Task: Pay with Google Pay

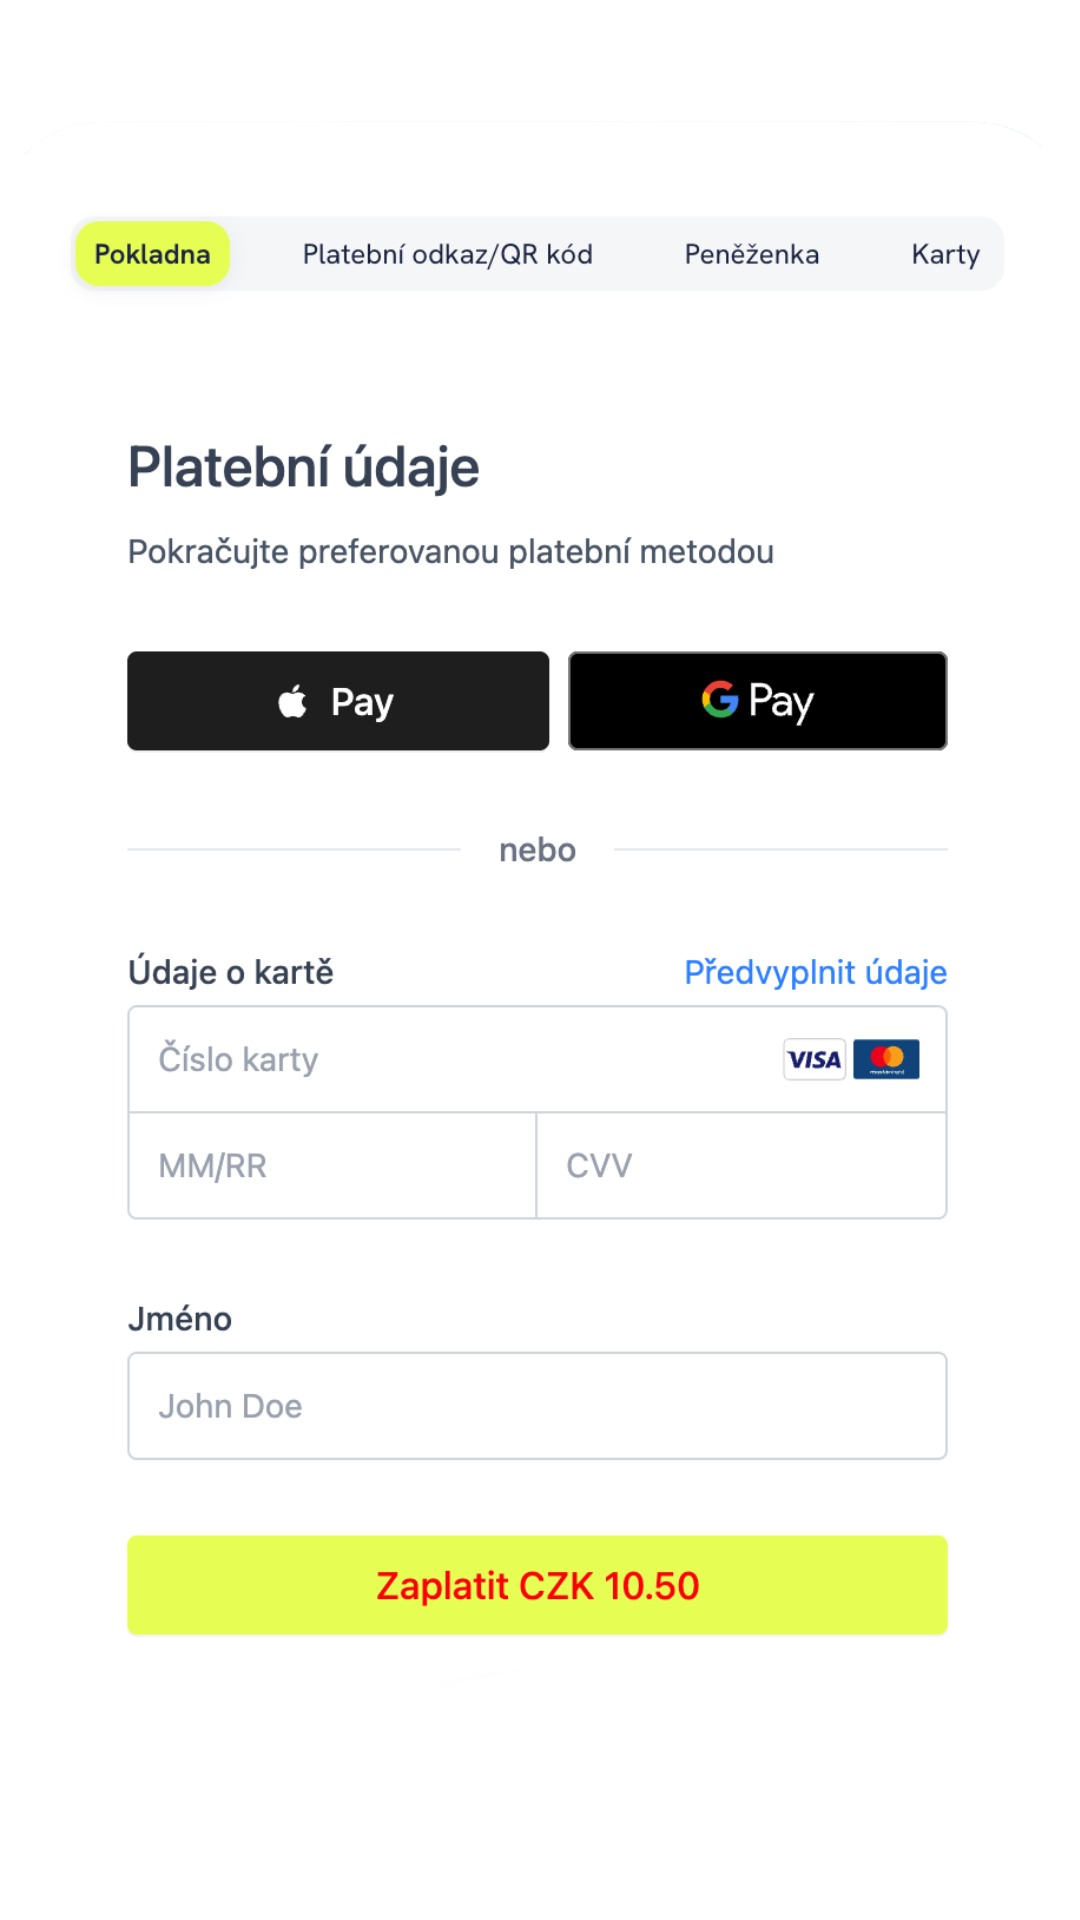Action: coord(757,701)
